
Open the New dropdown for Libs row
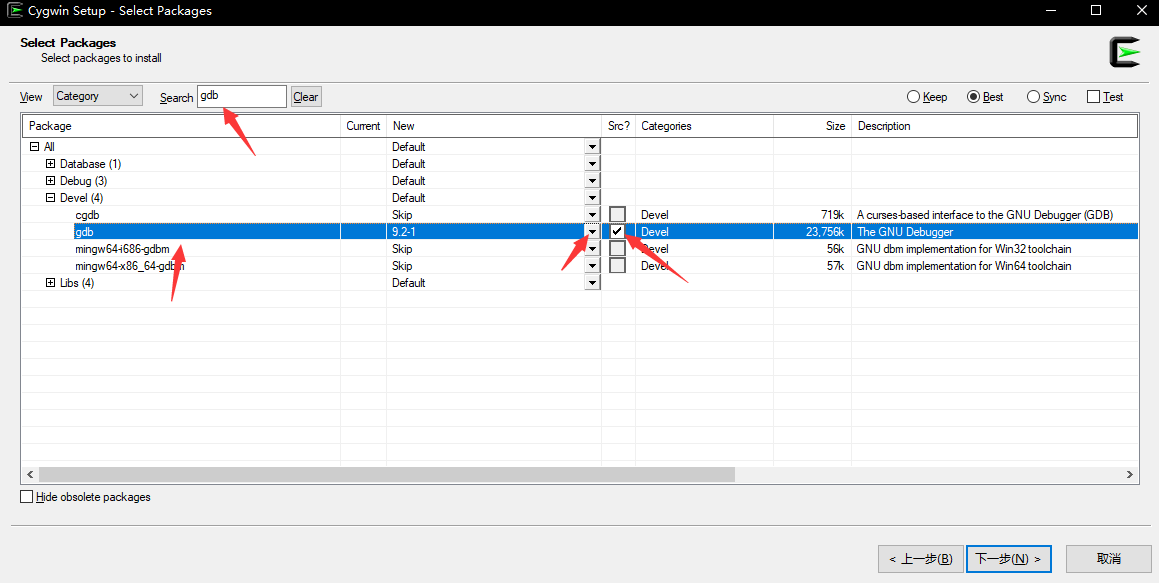pyautogui.click(x=592, y=282)
